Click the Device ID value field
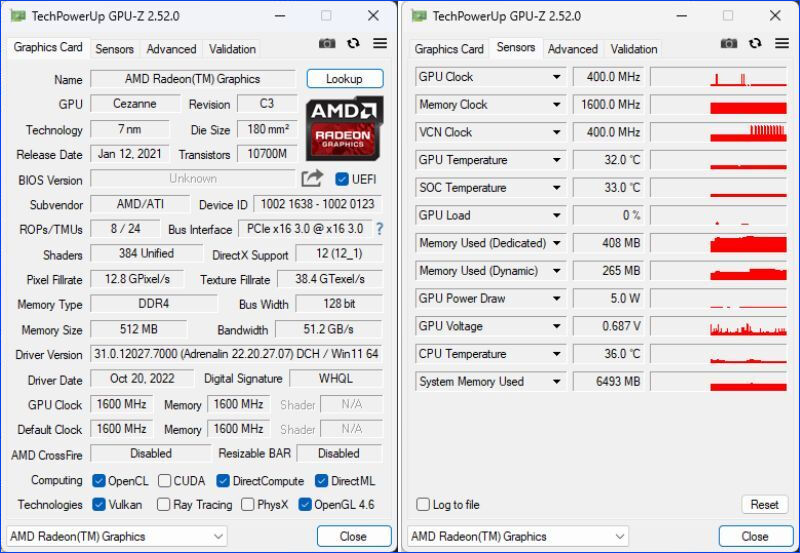Image resolution: width=800 pixels, height=553 pixels. click(x=317, y=204)
